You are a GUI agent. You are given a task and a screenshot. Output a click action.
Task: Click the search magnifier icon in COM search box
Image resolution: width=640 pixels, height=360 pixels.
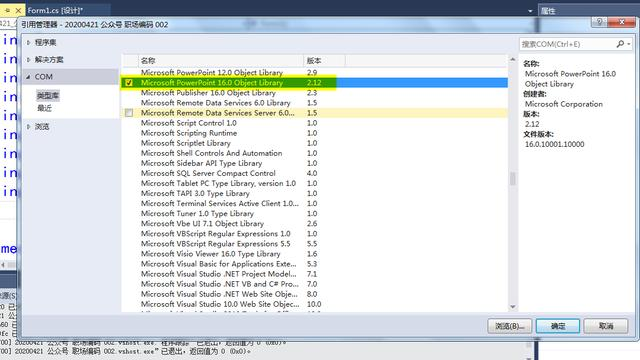(x=620, y=44)
